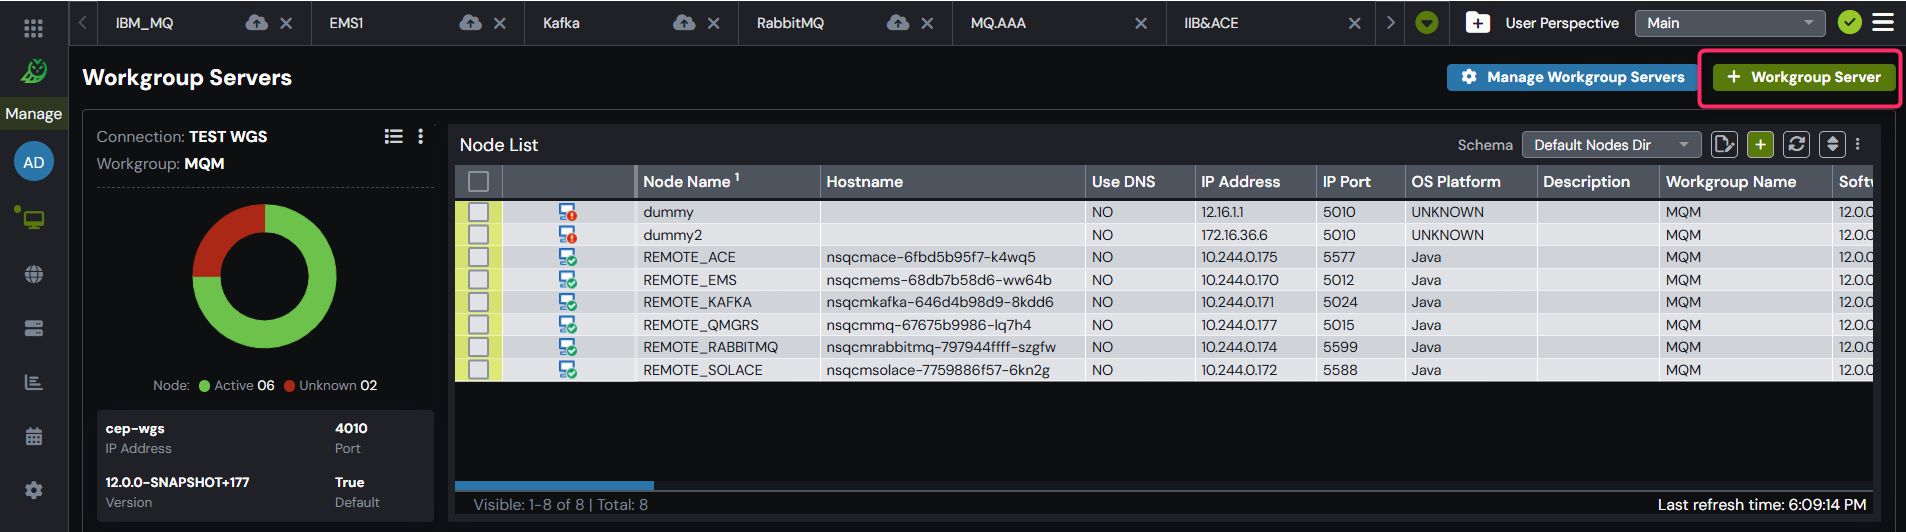This screenshot has width=1906, height=532.
Task: Open the Schema Default Nodes Dir dropdown
Action: 1611,145
